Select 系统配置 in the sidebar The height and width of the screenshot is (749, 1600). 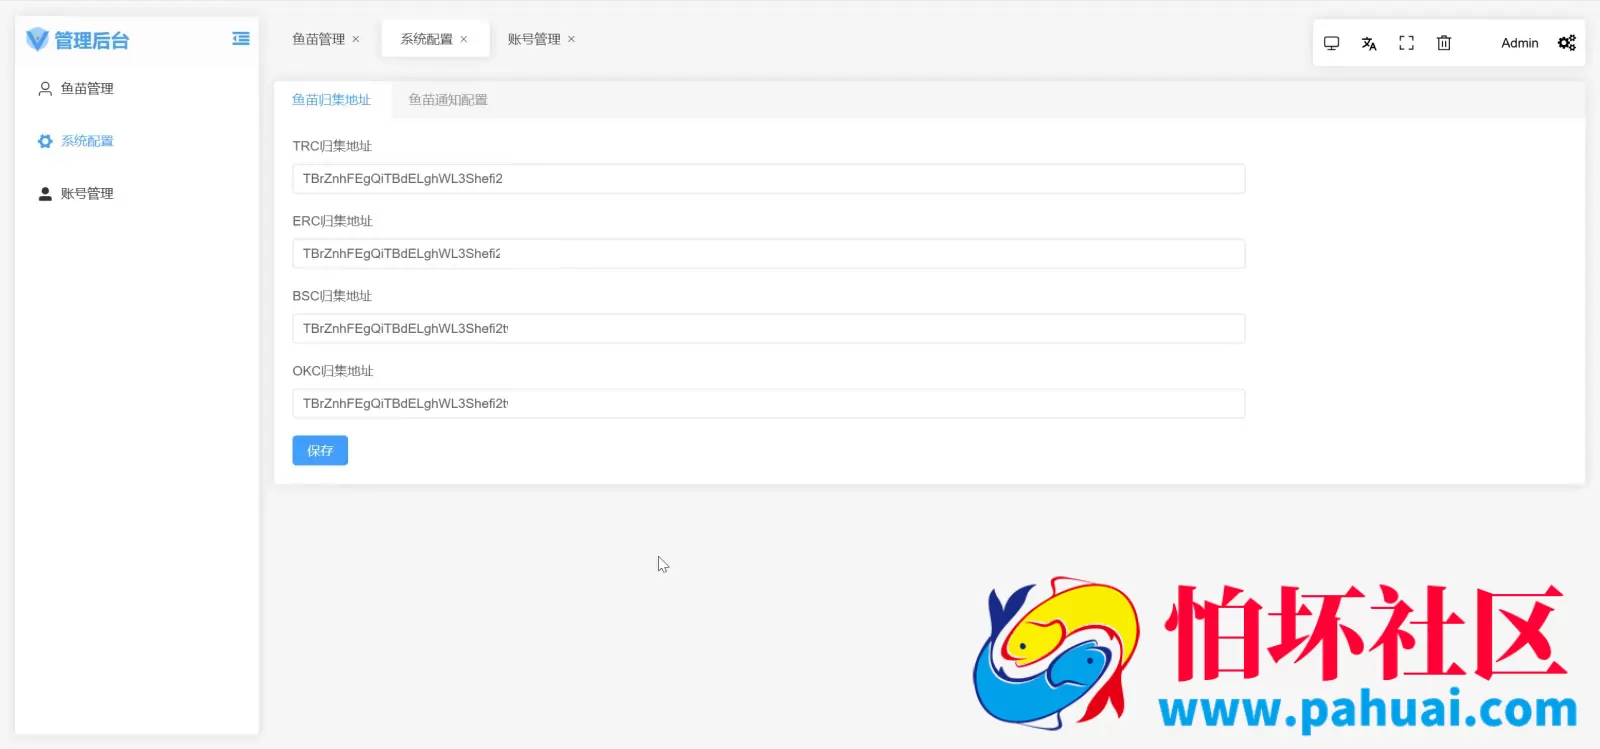137,141
